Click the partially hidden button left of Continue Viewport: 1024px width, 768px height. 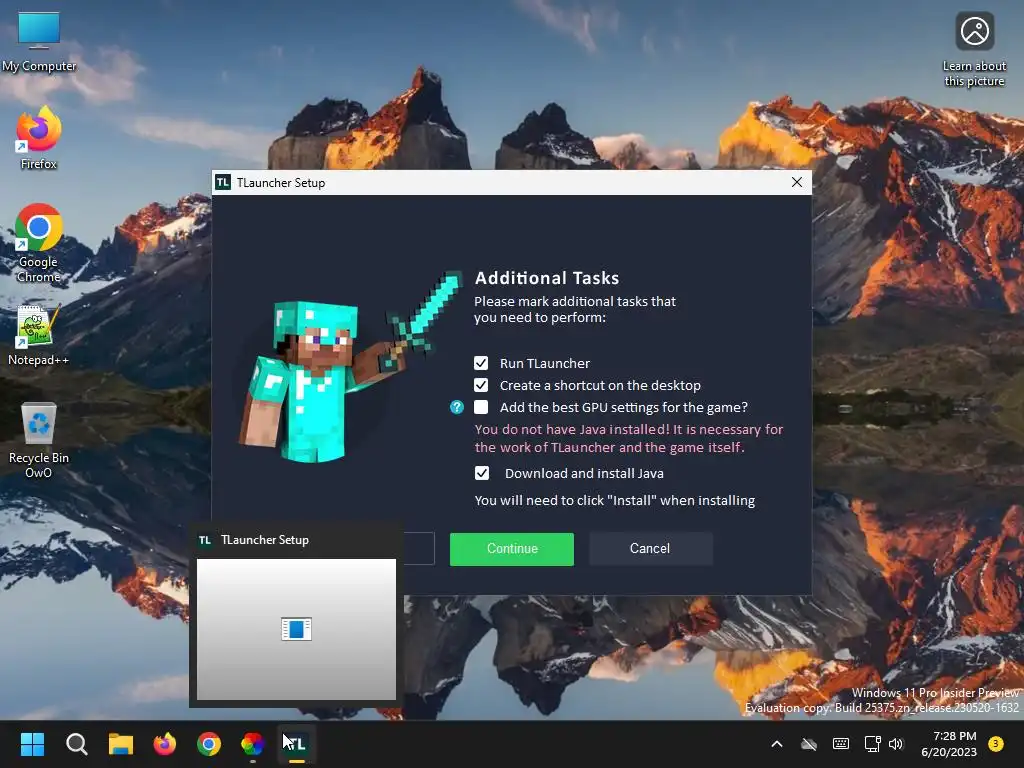(419, 549)
